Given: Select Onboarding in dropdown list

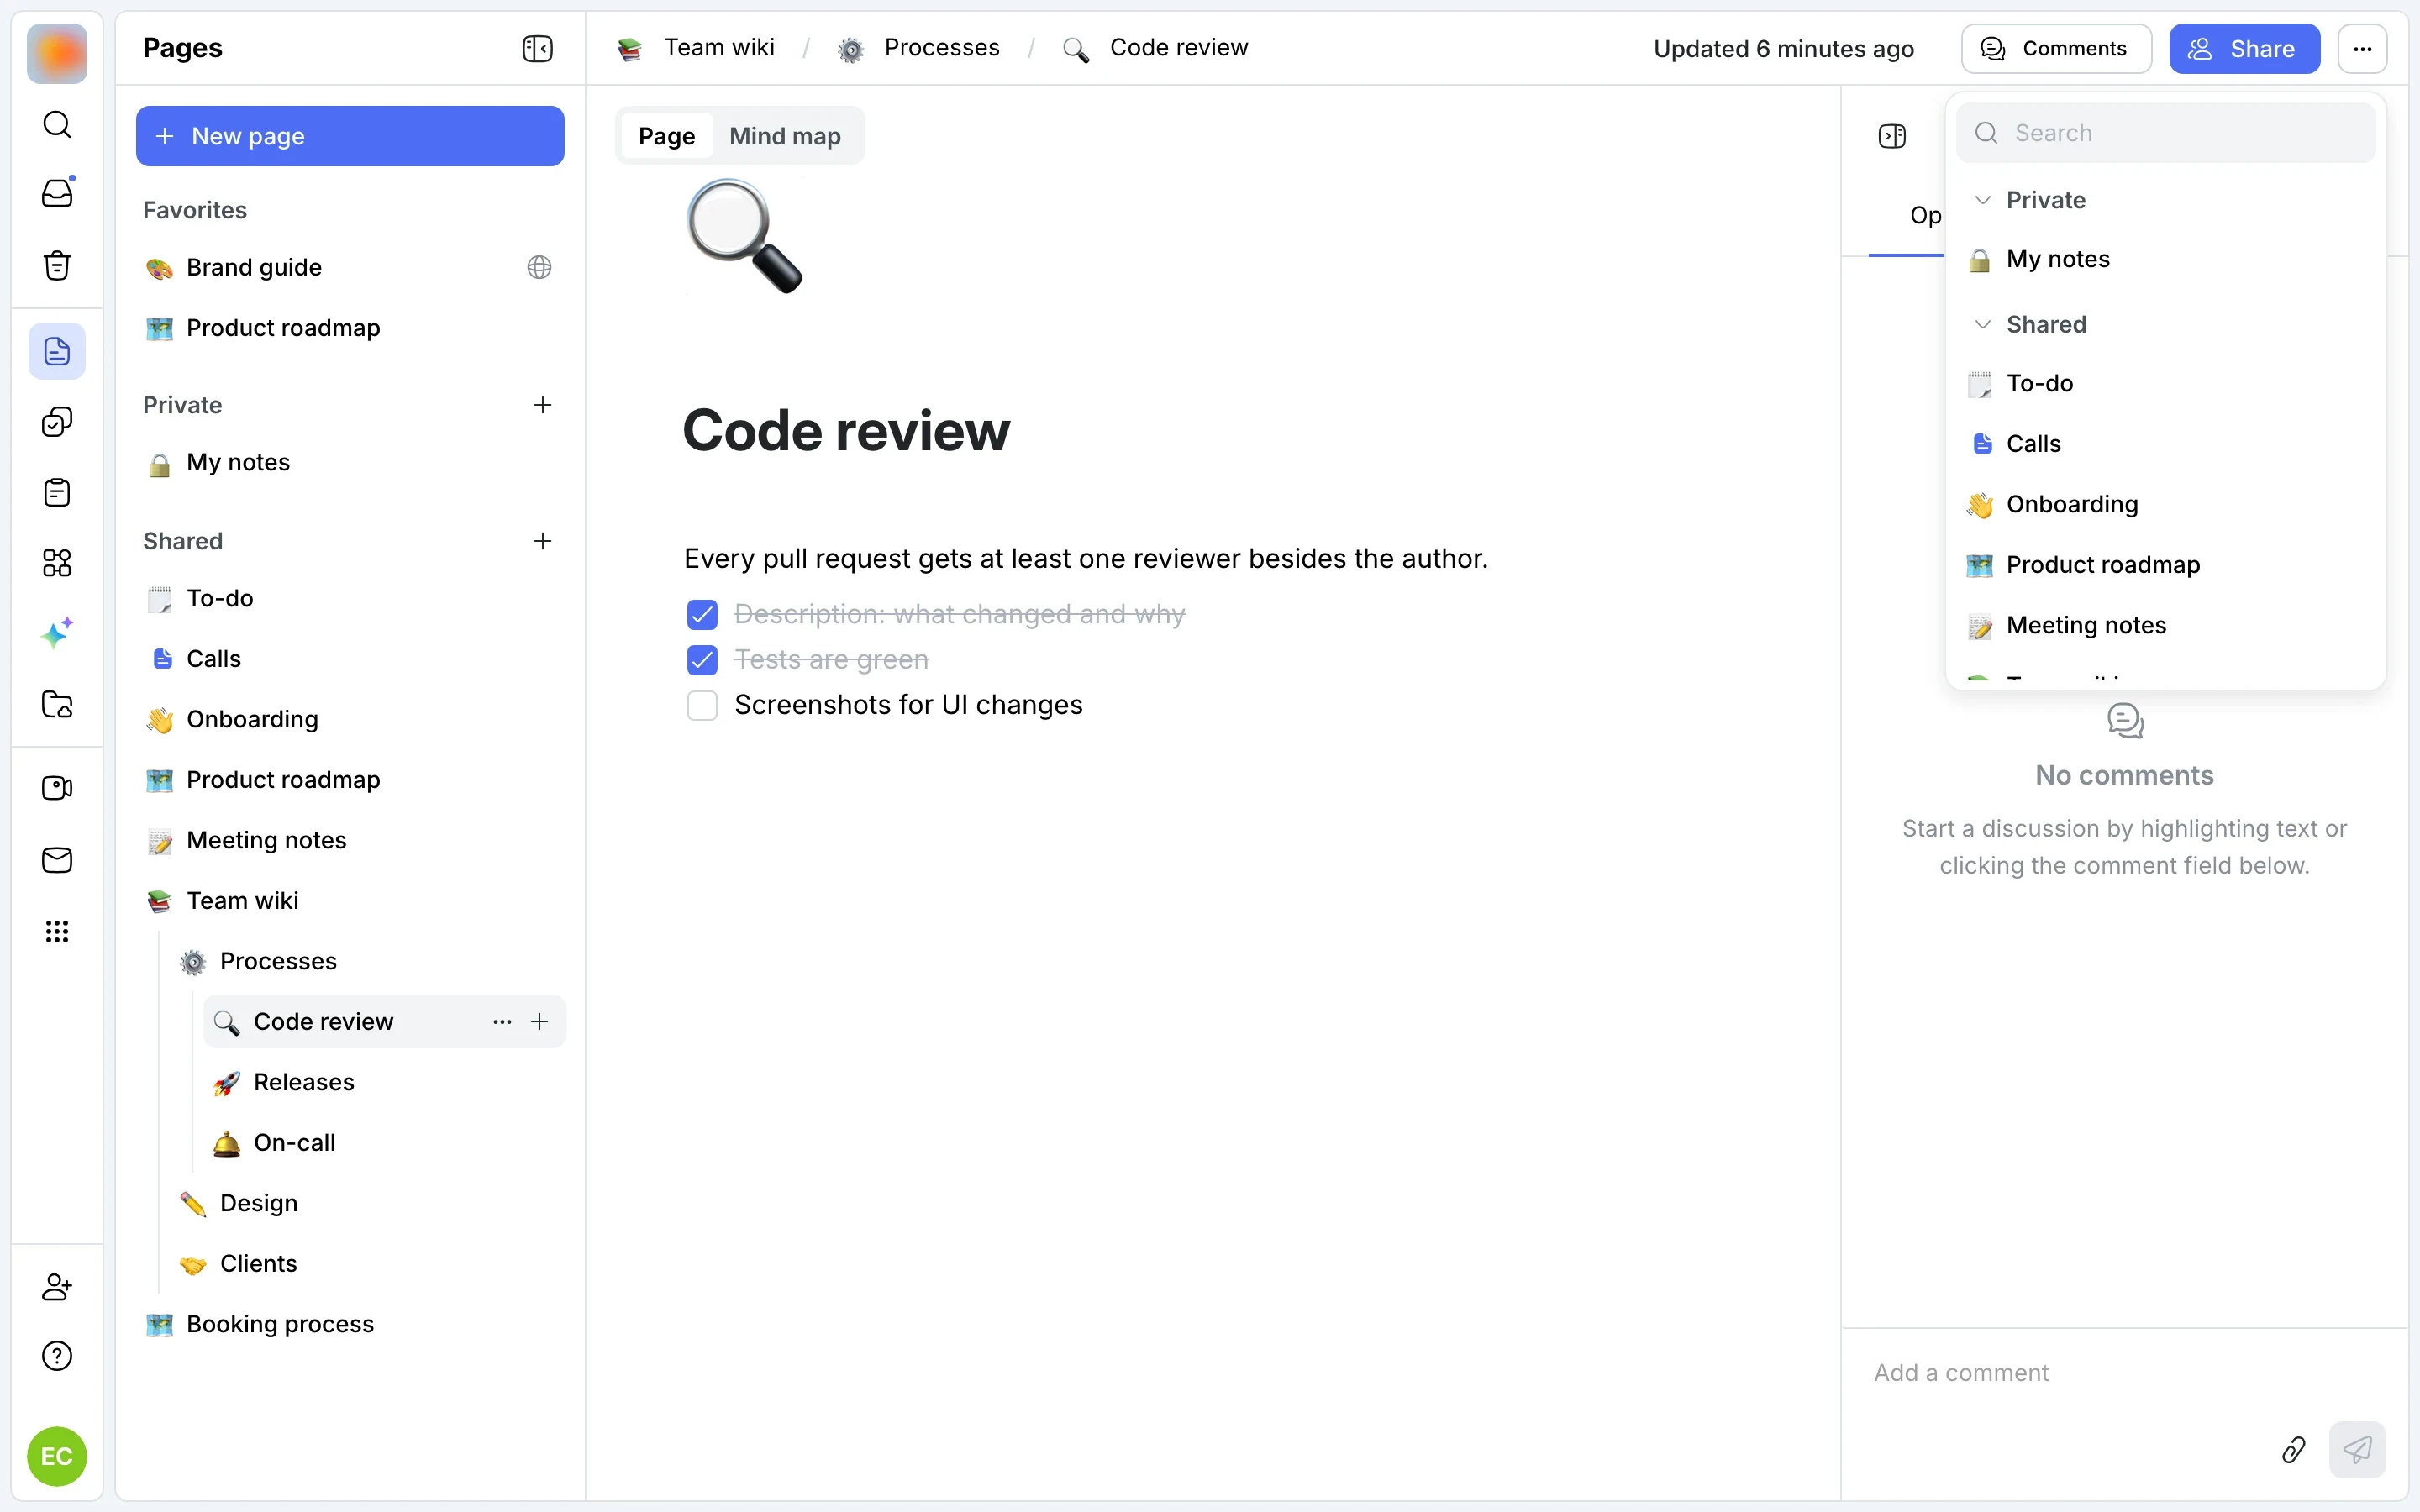Looking at the screenshot, I should pos(2165,504).
